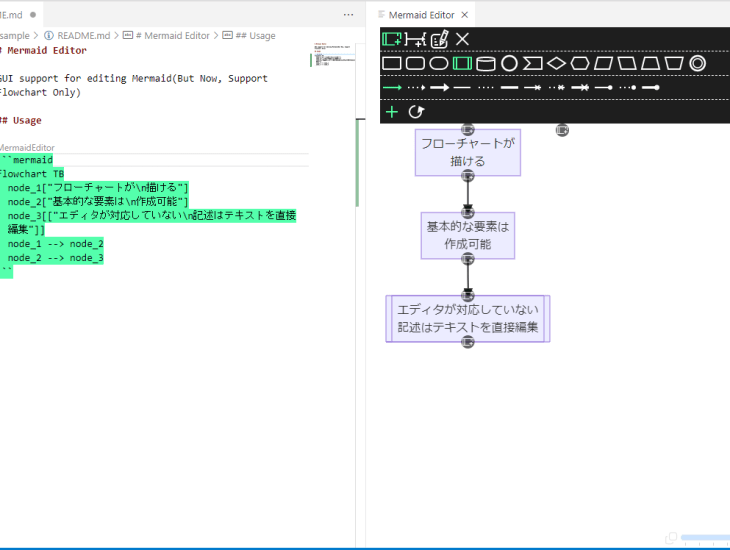
Task: Pick the cylinder database node shape
Action: [486, 64]
